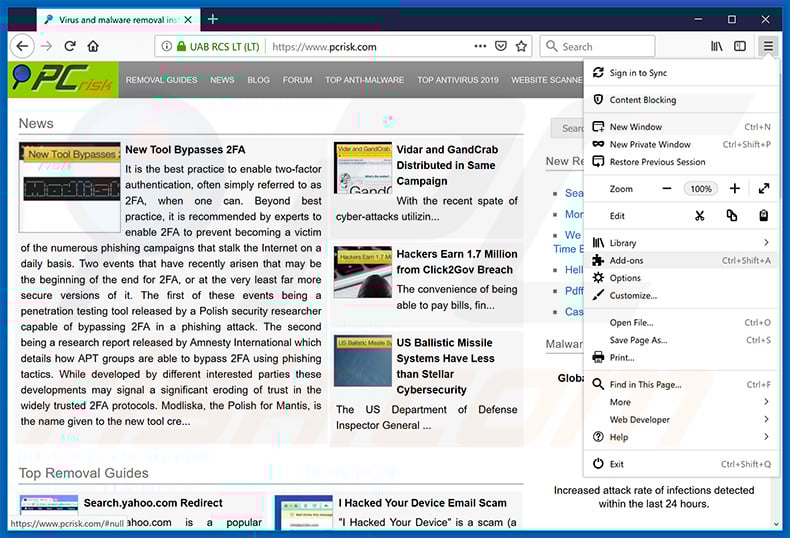The height and width of the screenshot is (538, 790).
Task: Expand the Help submenu
Action: [x=682, y=437]
